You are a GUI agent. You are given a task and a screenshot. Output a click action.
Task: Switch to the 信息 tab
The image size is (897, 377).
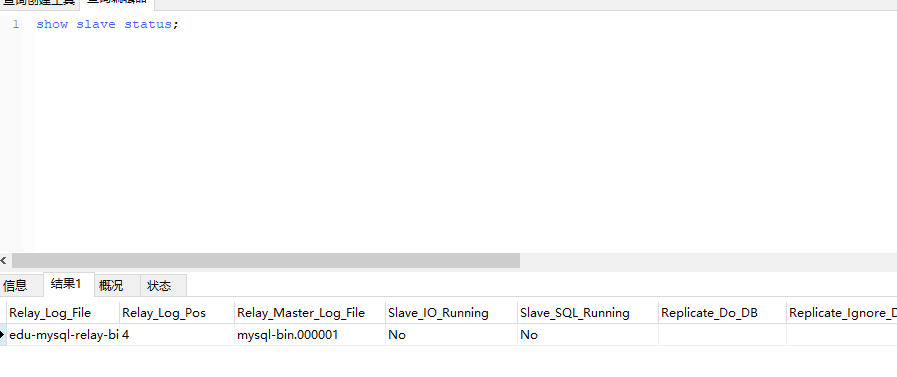pos(15,285)
